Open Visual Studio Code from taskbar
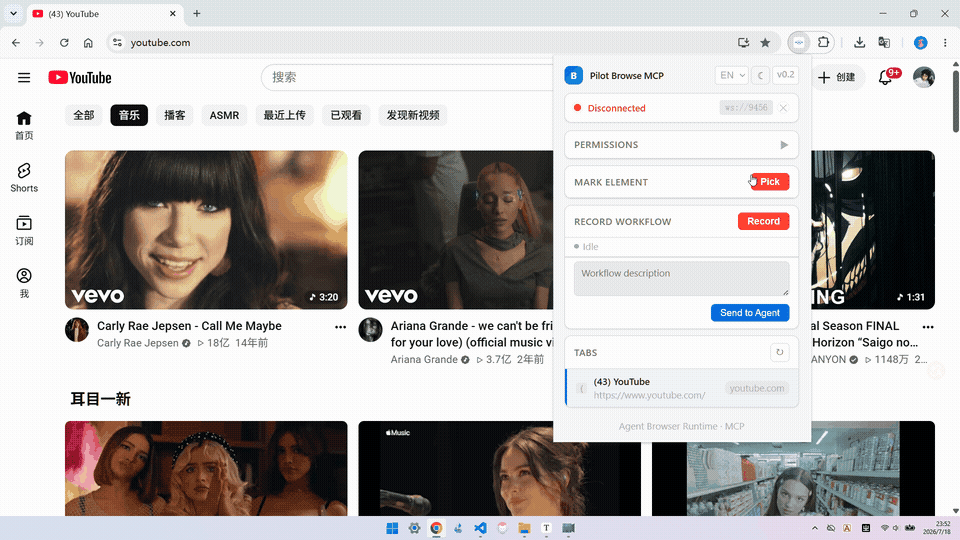This screenshot has width=960, height=540. click(480, 528)
